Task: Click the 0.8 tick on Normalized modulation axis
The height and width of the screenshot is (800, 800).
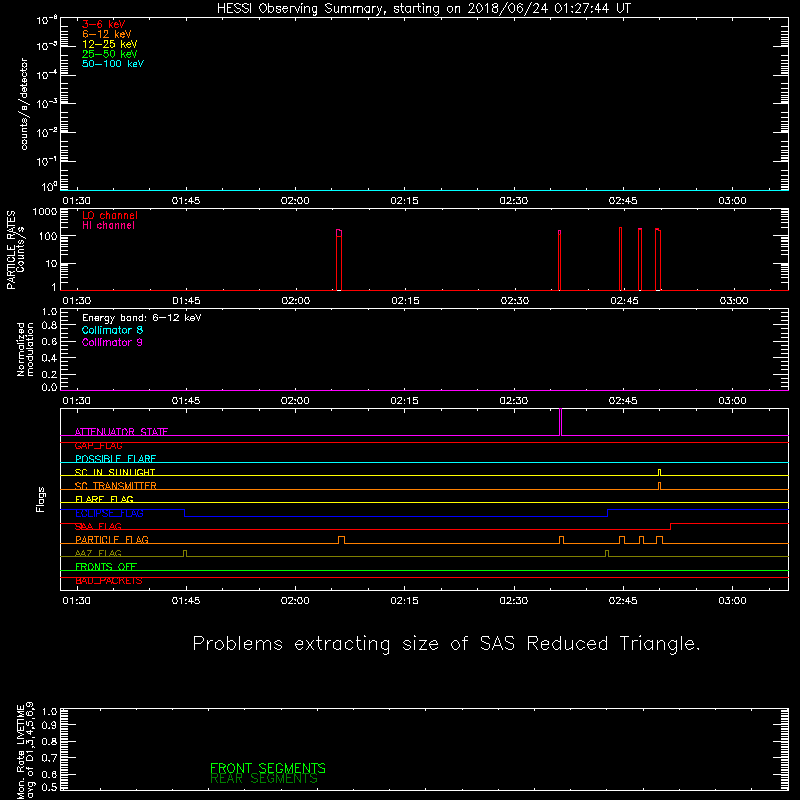Action: [49, 326]
